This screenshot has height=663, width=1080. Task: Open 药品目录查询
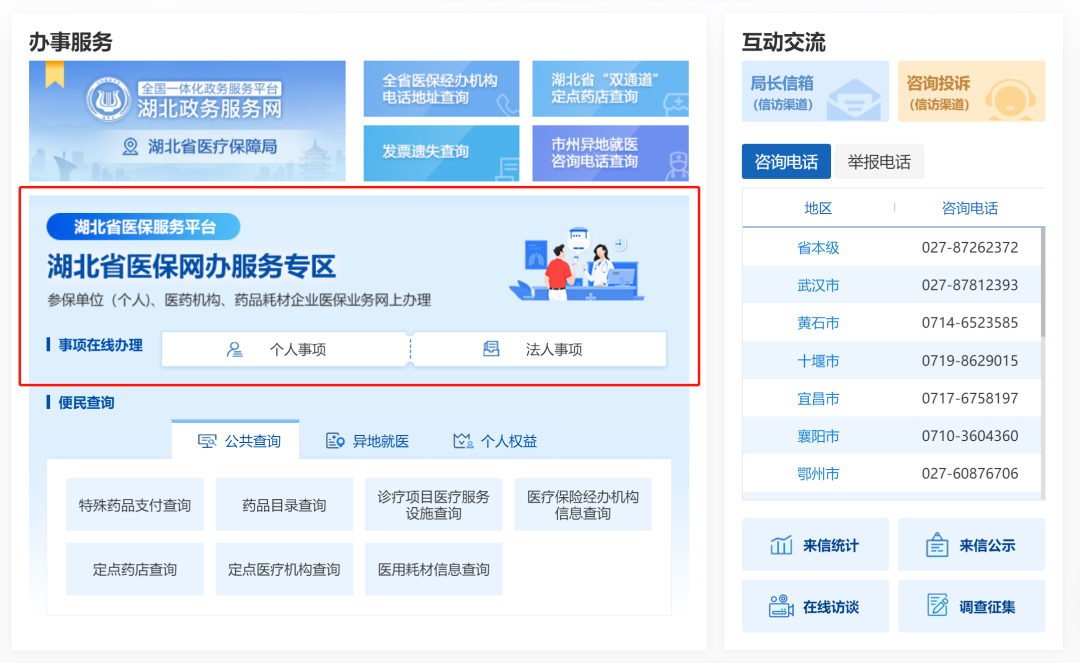pyautogui.click(x=284, y=505)
